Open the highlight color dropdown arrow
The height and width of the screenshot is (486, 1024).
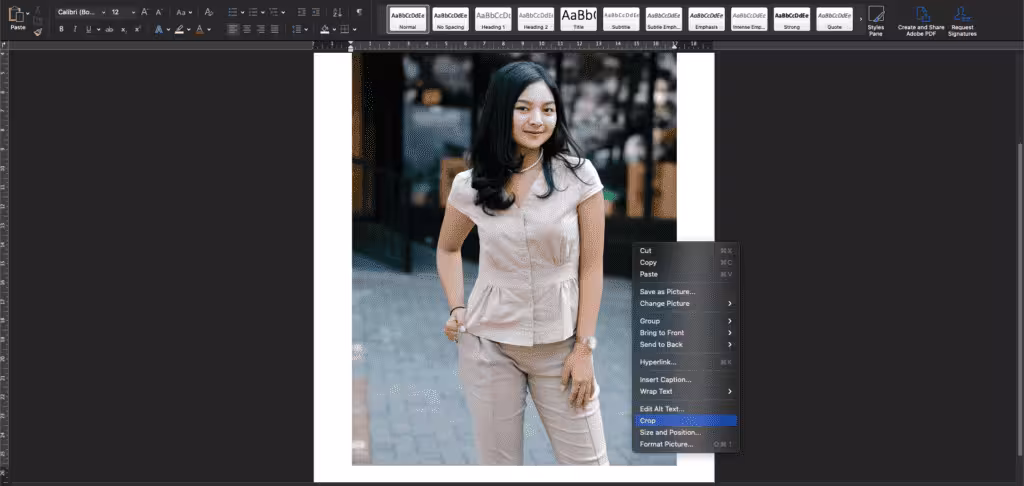(188, 29)
